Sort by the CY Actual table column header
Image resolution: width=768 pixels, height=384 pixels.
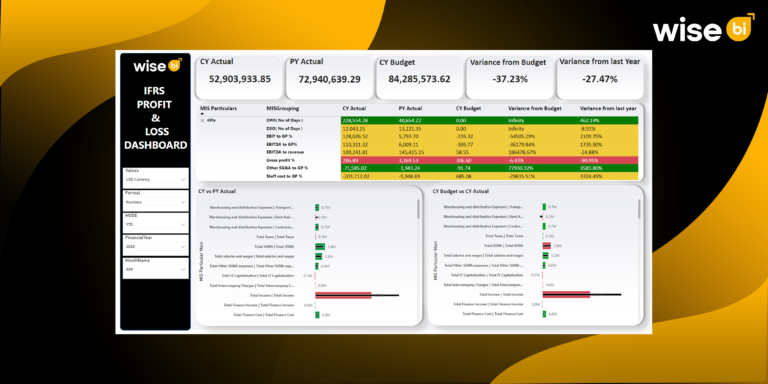(354, 108)
